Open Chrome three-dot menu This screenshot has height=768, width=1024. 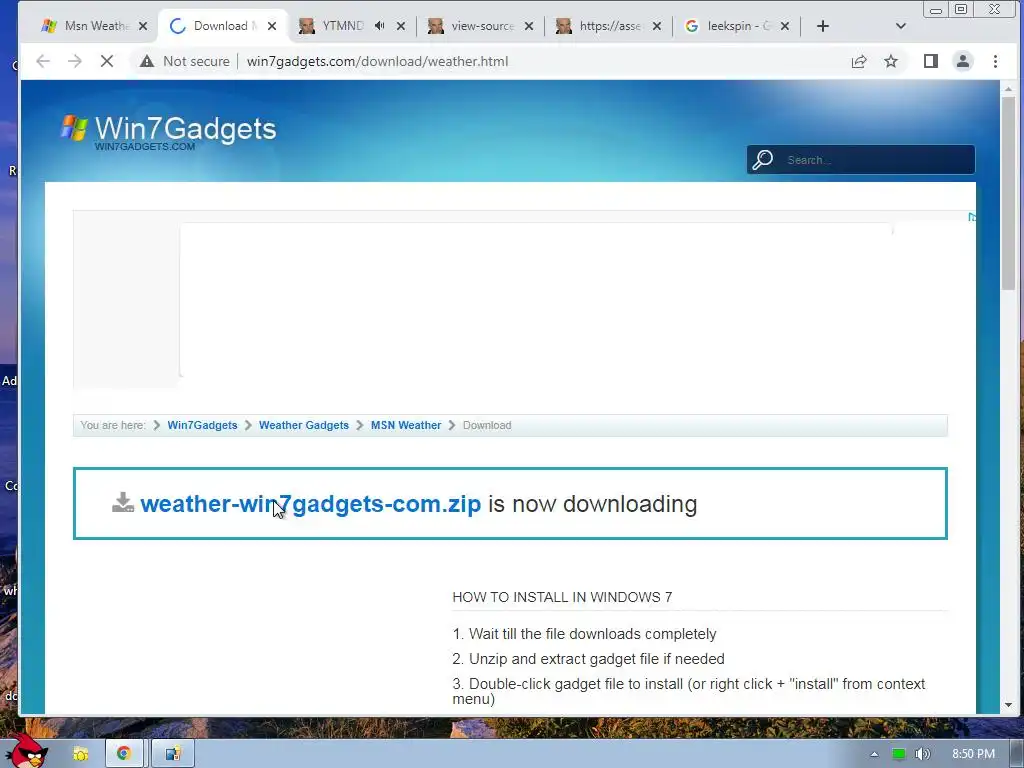pos(995,61)
